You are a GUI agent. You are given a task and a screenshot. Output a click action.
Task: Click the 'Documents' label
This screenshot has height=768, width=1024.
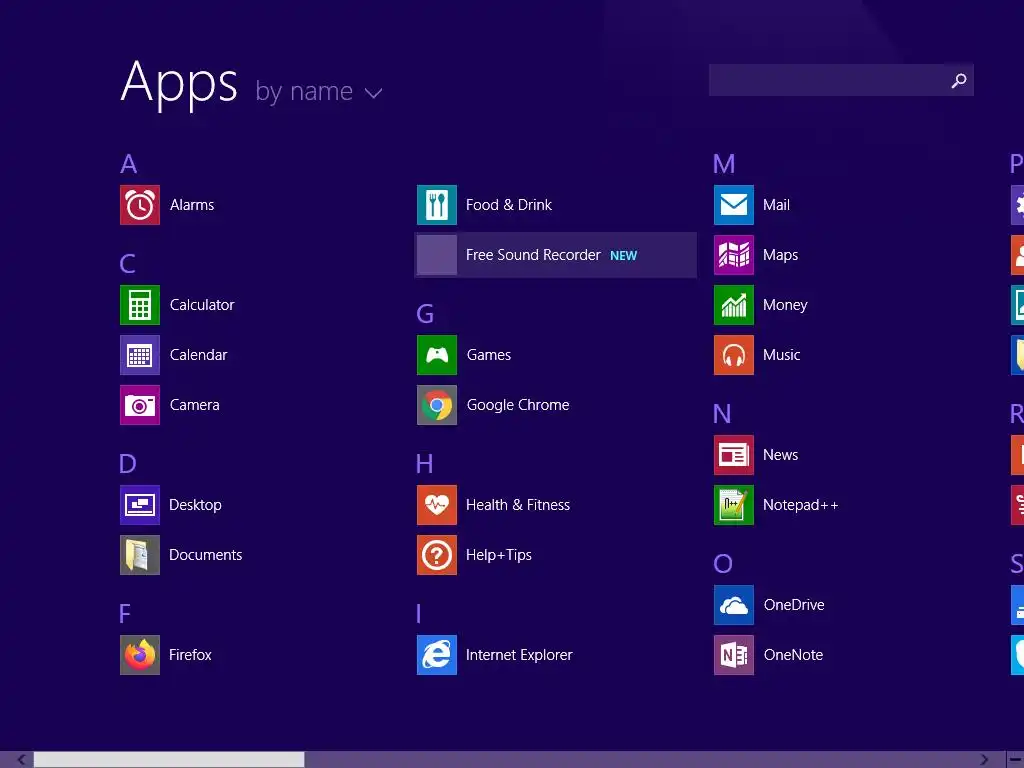(206, 555)
